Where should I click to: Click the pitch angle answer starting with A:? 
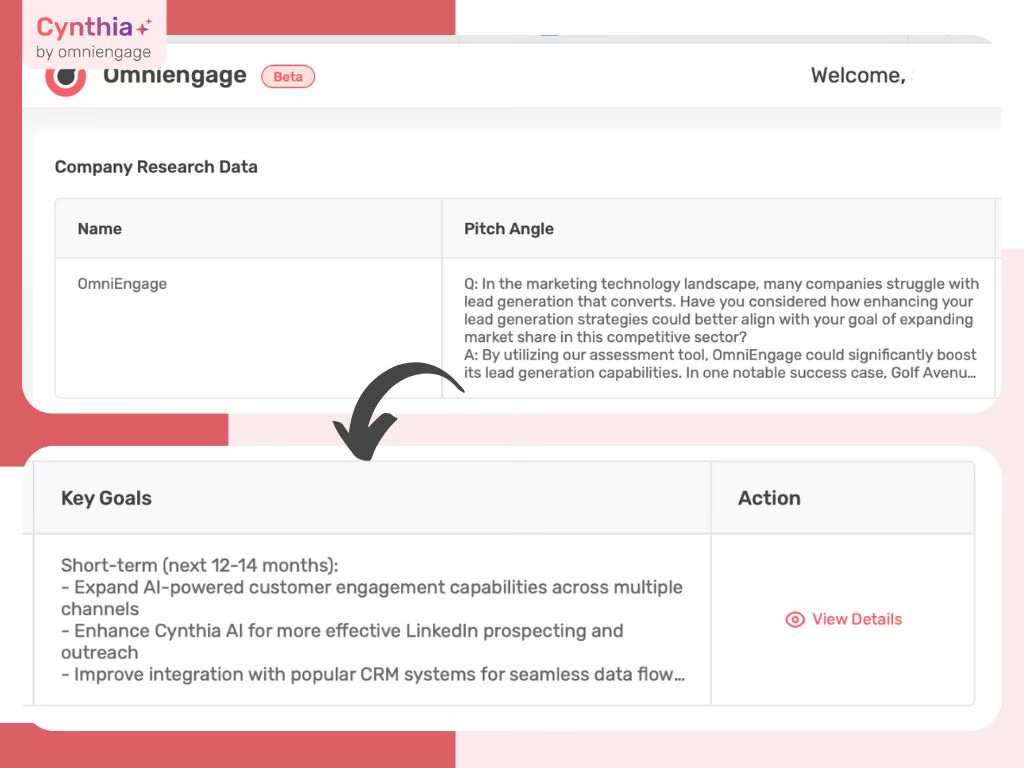[719, 364]
